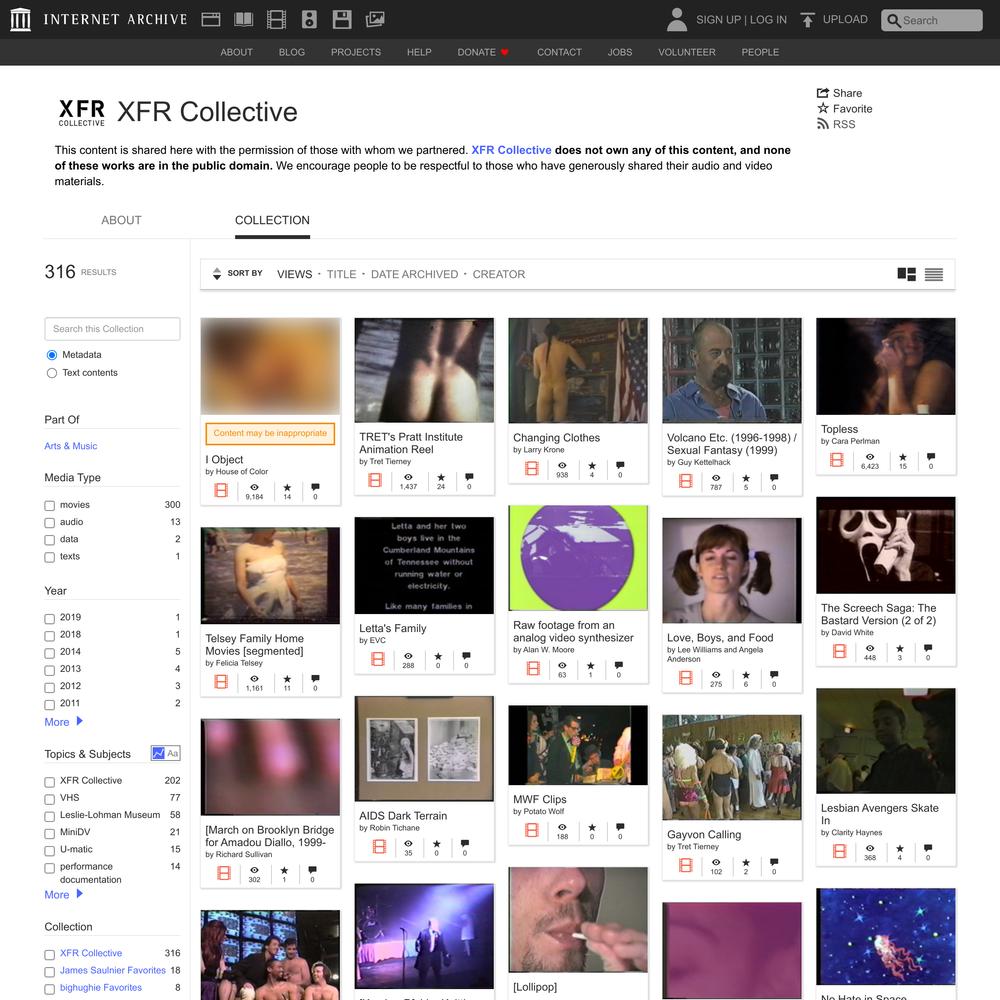Click the XFR Collective logo image
Viewport: 1000px width, 1000px height.
[x=82, y=112]
